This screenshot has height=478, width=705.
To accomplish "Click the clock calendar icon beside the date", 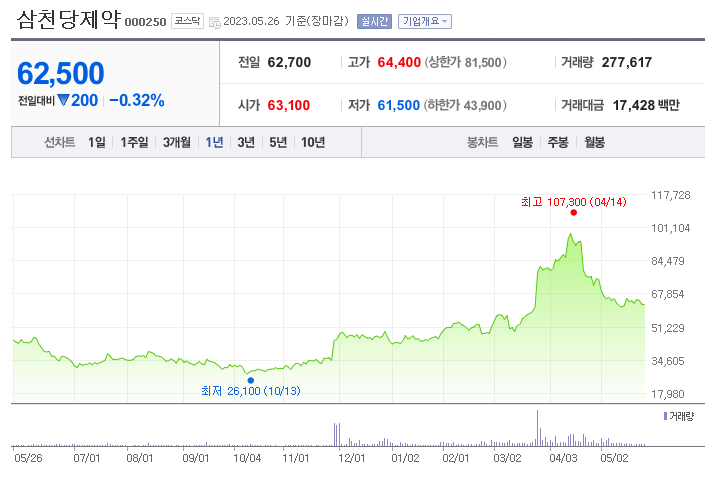I will point(215,22).
